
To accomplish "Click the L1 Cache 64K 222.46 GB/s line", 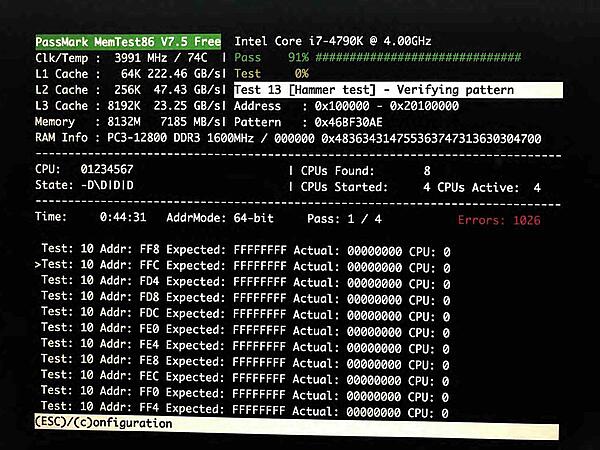I will click(129, 74).
